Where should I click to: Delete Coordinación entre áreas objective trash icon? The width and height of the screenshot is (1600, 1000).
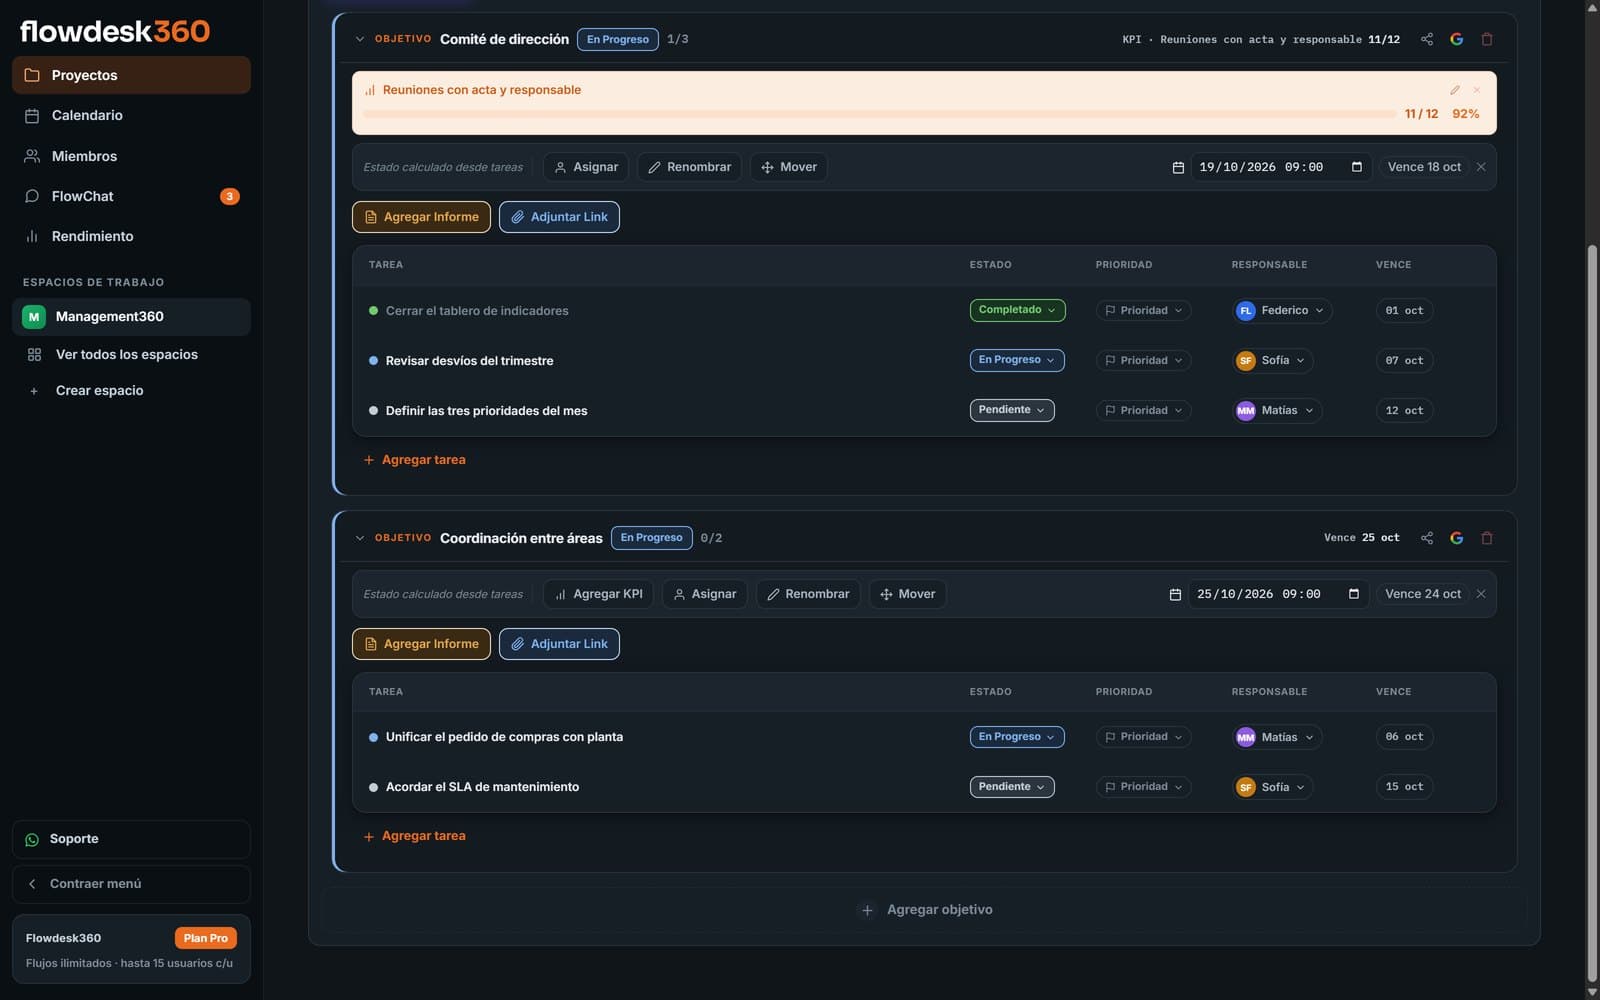coord(1487,538)
